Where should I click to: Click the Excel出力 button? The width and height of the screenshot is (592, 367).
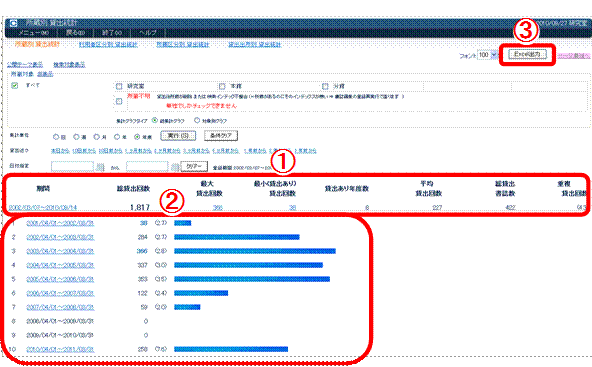coord(527,54)
